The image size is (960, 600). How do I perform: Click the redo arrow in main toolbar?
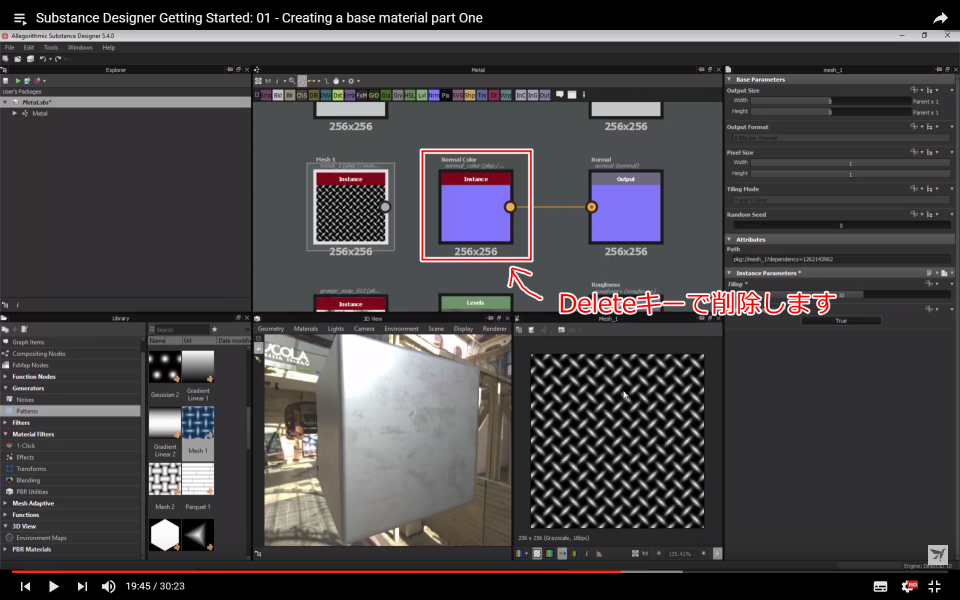58,59
